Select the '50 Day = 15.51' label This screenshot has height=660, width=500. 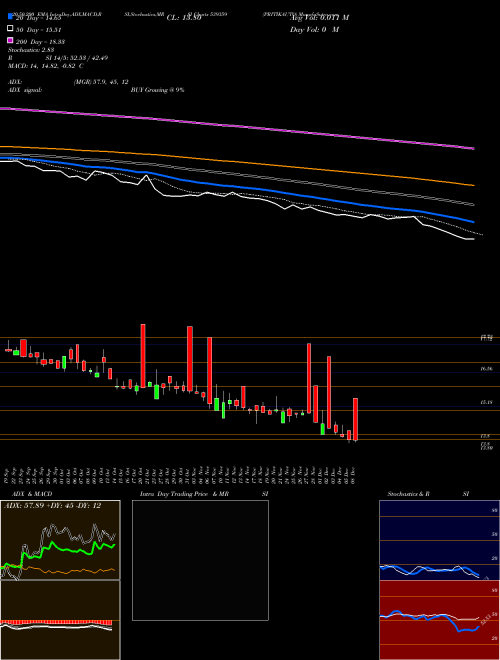(x=39, y=29)
